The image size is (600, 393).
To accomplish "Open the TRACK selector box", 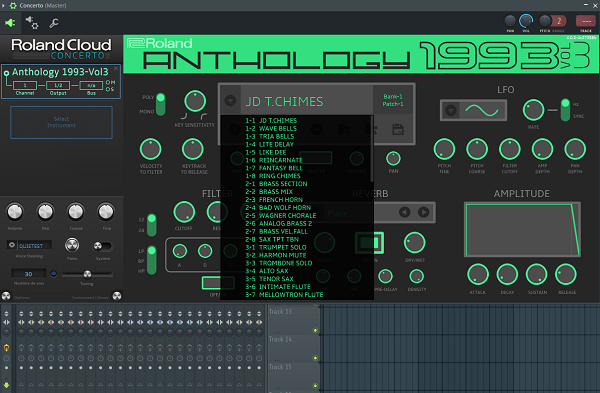I will click(x=585, y=21).
